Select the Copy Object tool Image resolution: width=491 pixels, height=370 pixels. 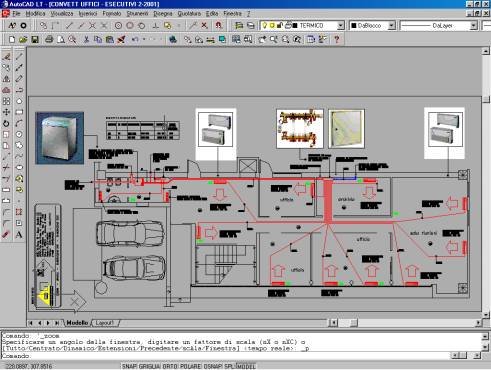(6, 68)
